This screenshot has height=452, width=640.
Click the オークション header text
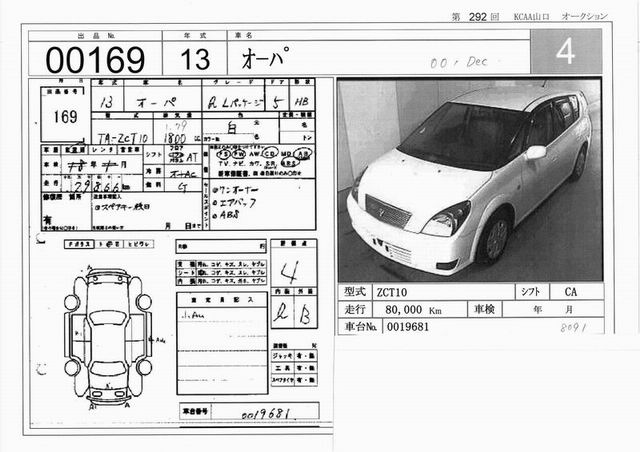coord(584,16)
